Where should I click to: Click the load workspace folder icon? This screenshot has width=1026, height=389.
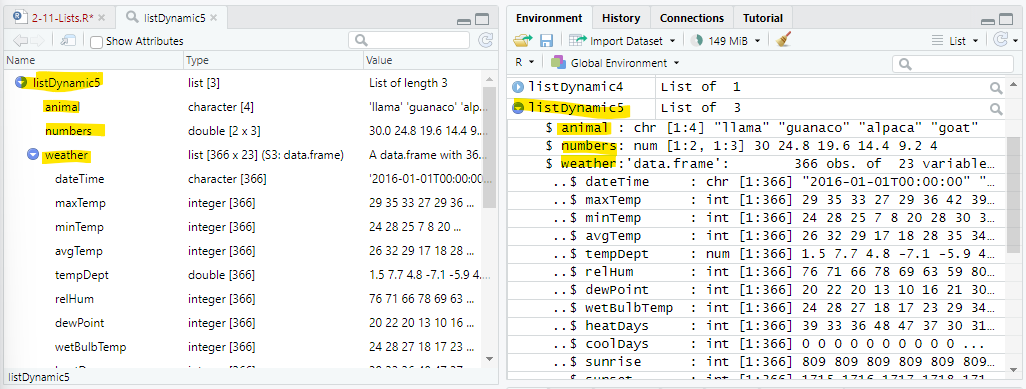pyautogui.click(x=523, y=41)
